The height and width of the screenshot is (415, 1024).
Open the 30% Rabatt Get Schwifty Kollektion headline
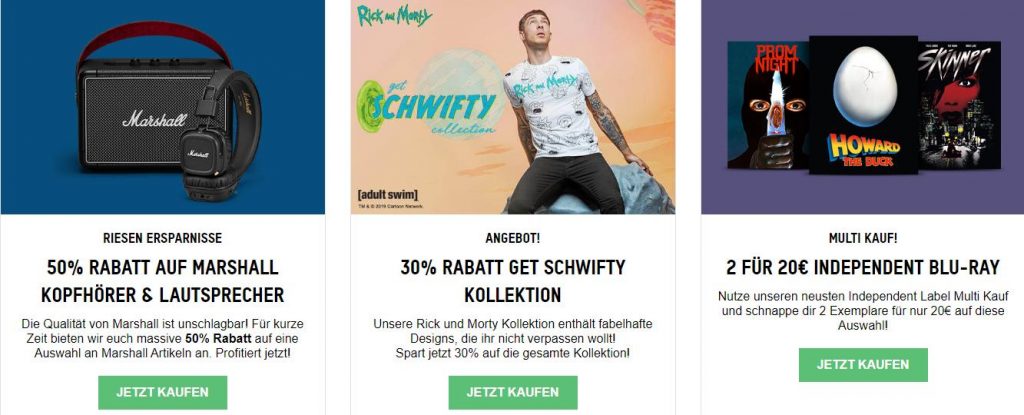pyautogui.click(x=513, y=281)
